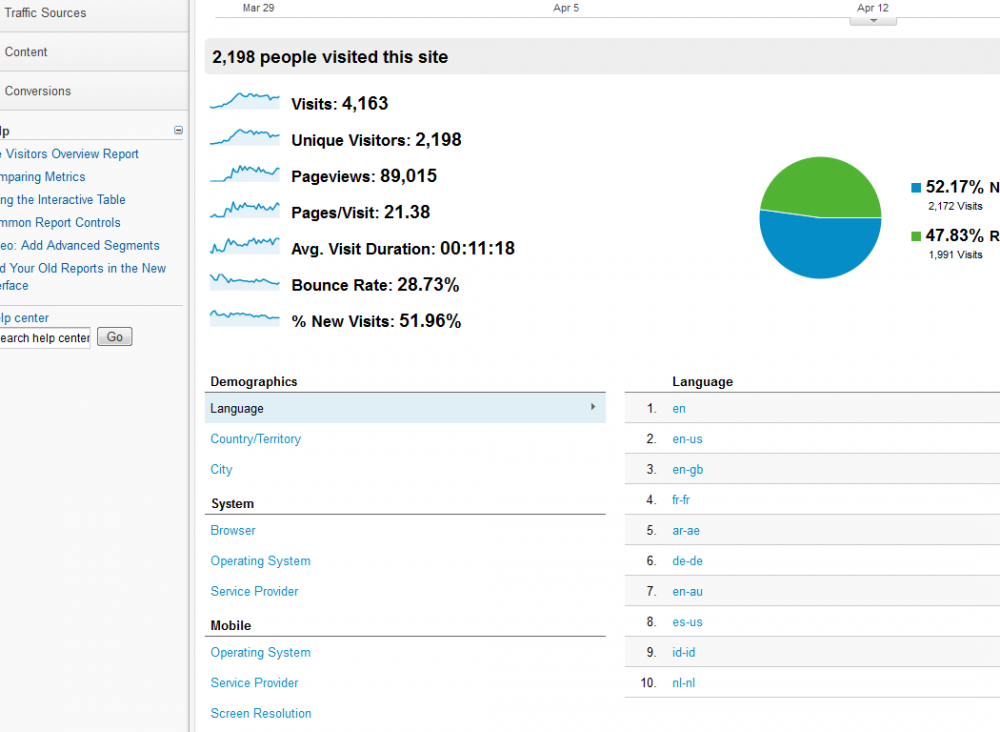
Task: Click the Bounce Rate sparkline graph
Action: click(x=244, y=282)
